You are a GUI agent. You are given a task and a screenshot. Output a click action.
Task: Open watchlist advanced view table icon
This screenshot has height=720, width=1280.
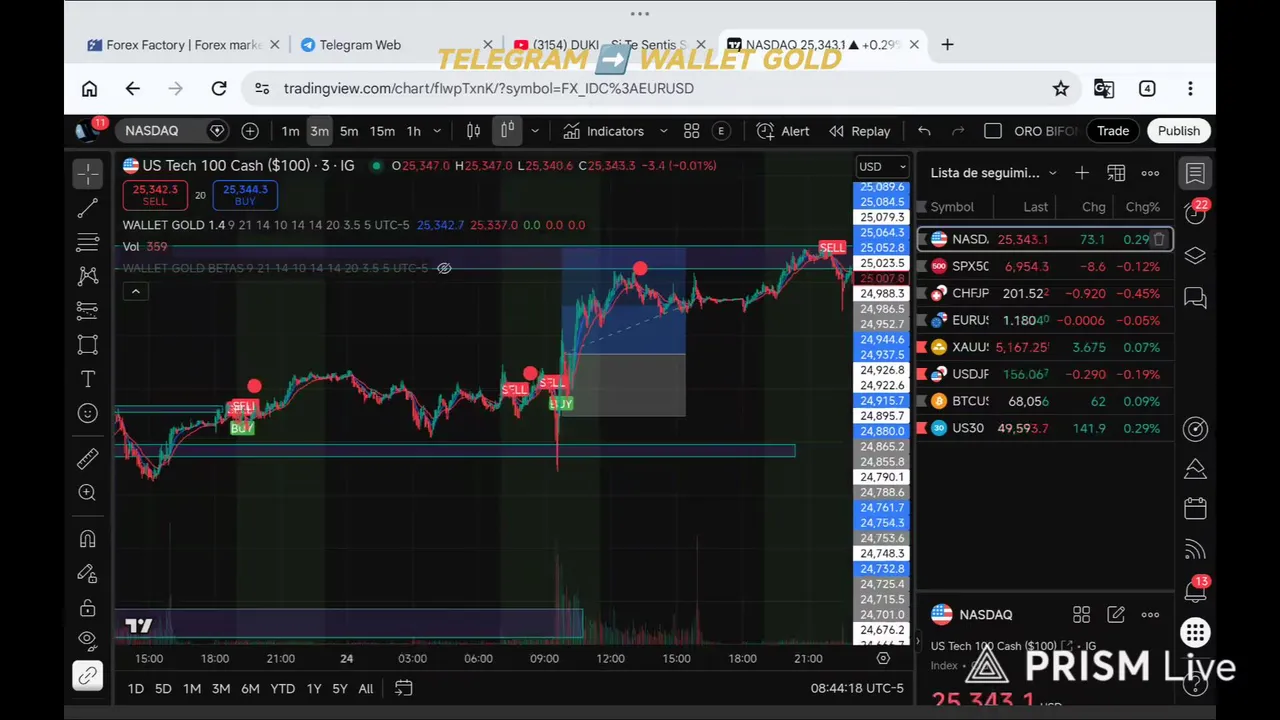pos(1116,173)
